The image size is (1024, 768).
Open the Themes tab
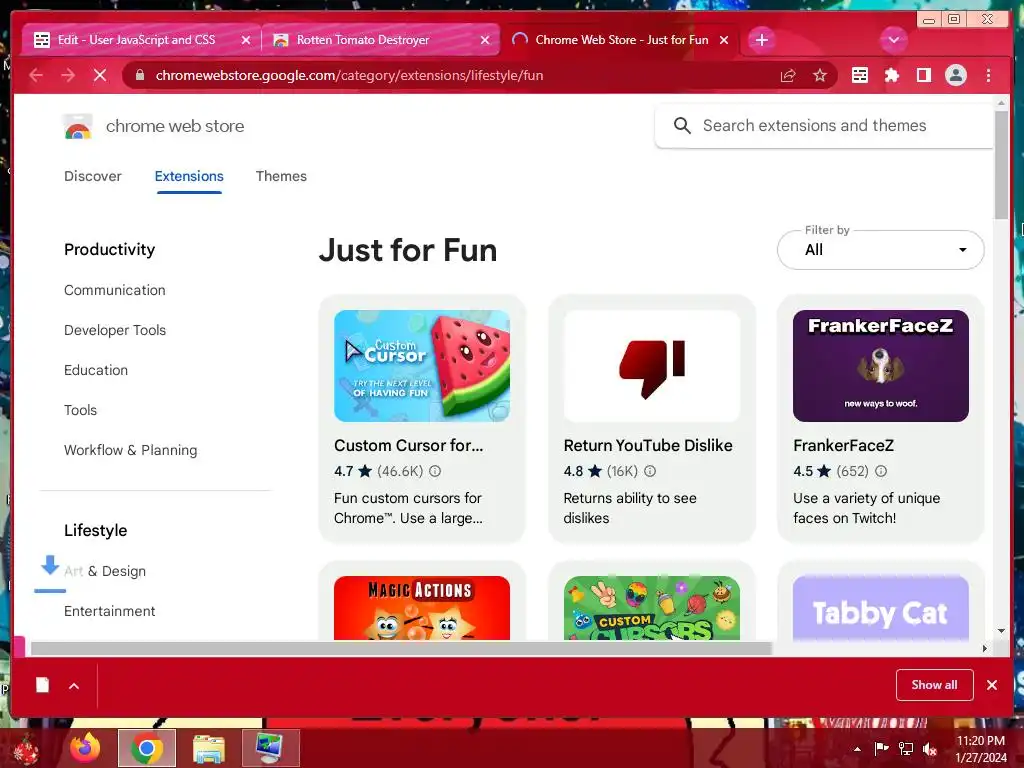point(281,176)
